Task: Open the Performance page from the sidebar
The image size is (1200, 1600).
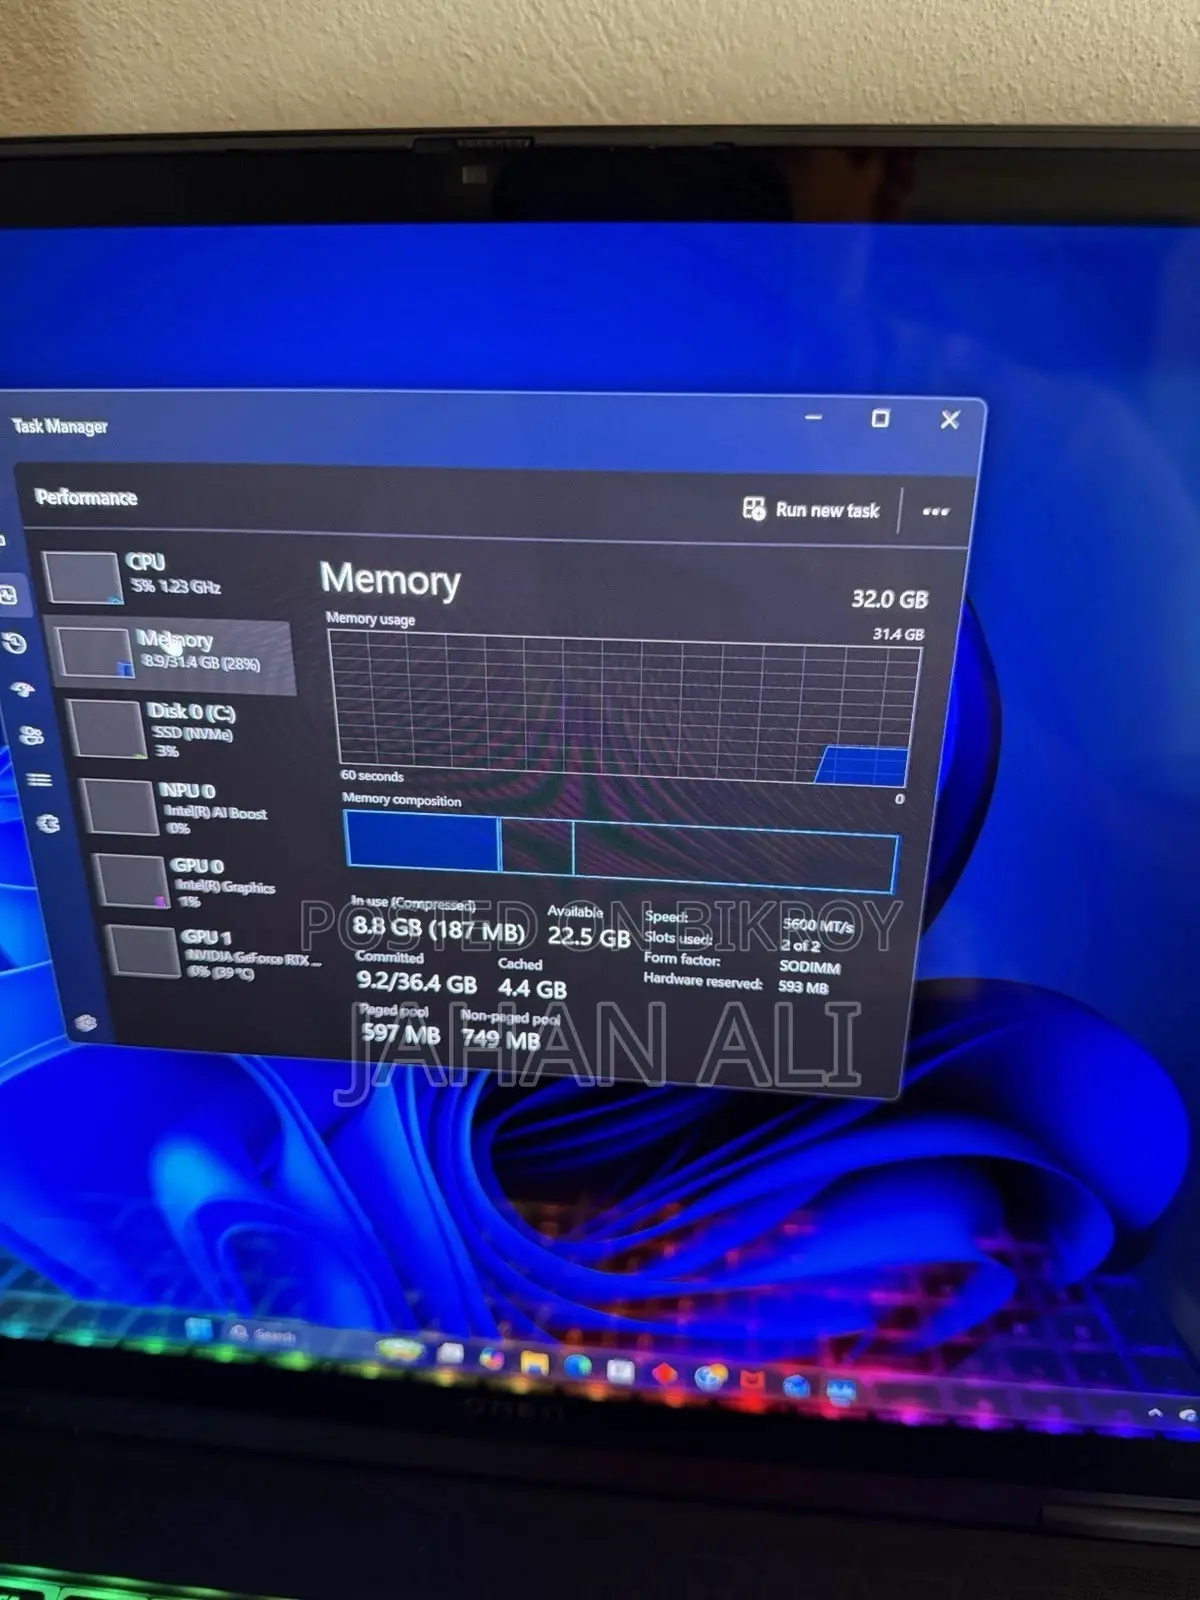Action: pyautogui.click(x=8, y=595)
